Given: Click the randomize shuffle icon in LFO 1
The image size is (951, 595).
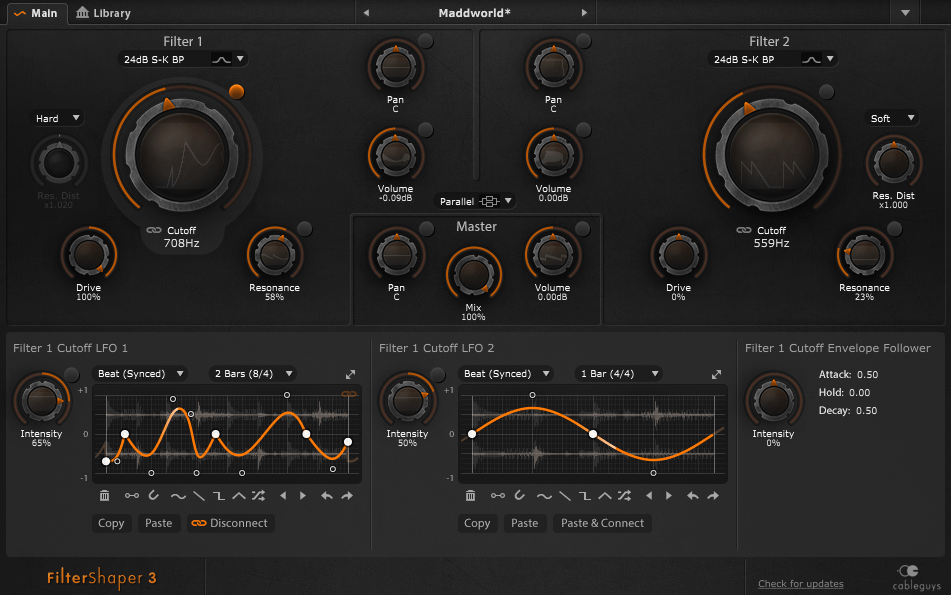Looking at the screenshot, I should pyautogui.click(x=259, y=495).
